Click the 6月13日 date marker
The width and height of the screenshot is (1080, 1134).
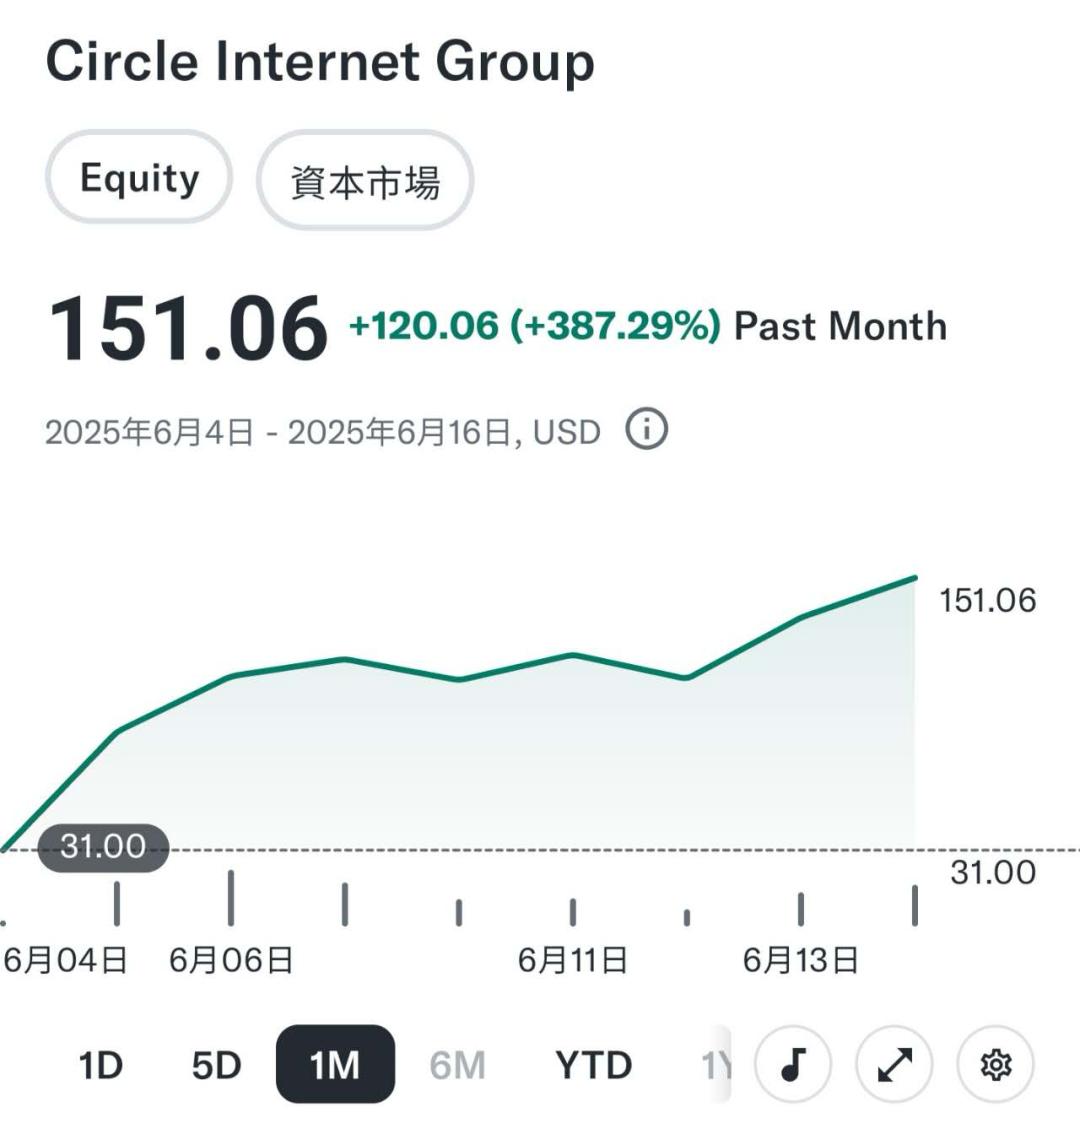[x=800, y=960]
